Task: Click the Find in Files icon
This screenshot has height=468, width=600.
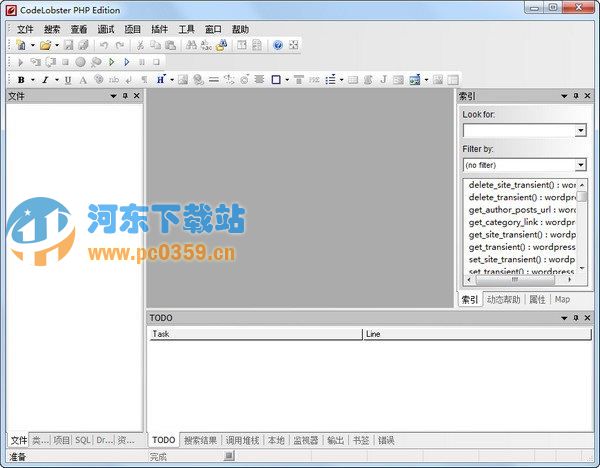Action: coord(222,45)
